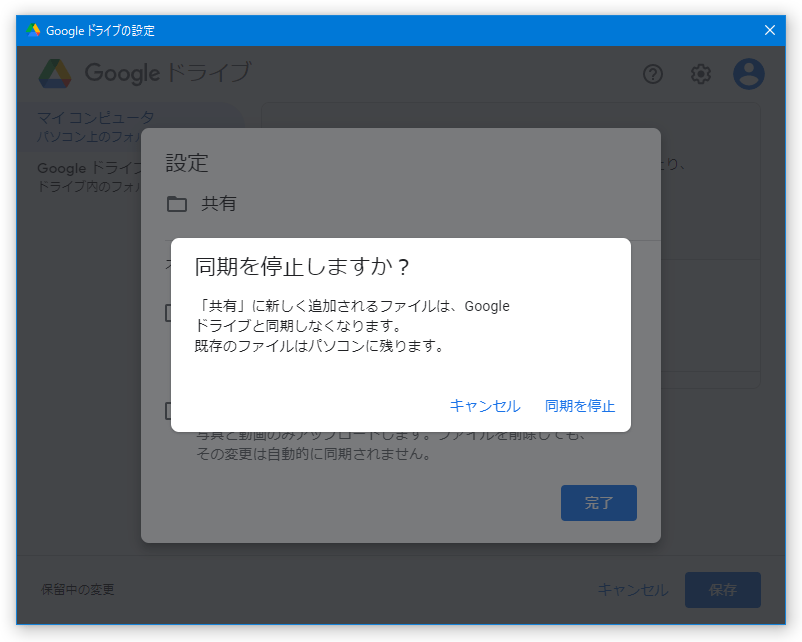Viewport: 802px width, 642px height.
Task: Confirm with the 同期を停止 button
Action: [580, 406]
